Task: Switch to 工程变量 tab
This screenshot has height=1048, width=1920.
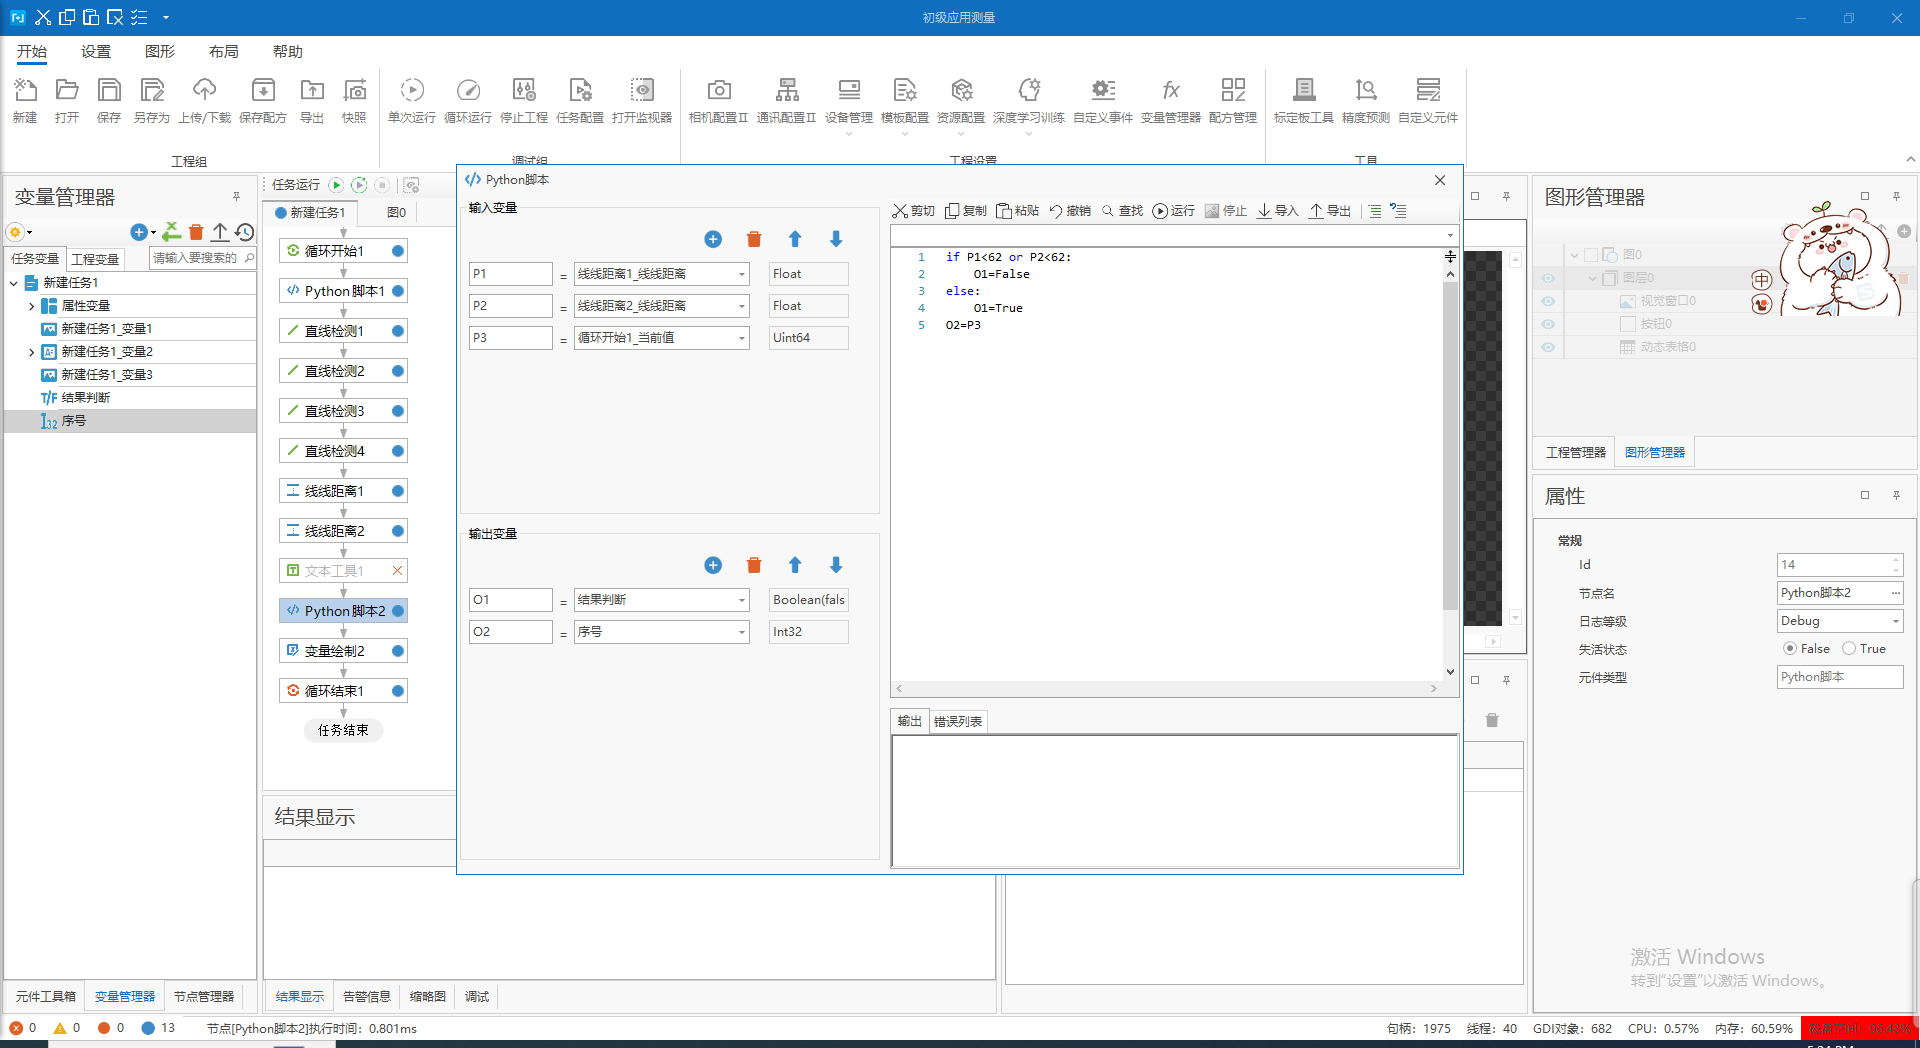Action: tap(95, 259)
